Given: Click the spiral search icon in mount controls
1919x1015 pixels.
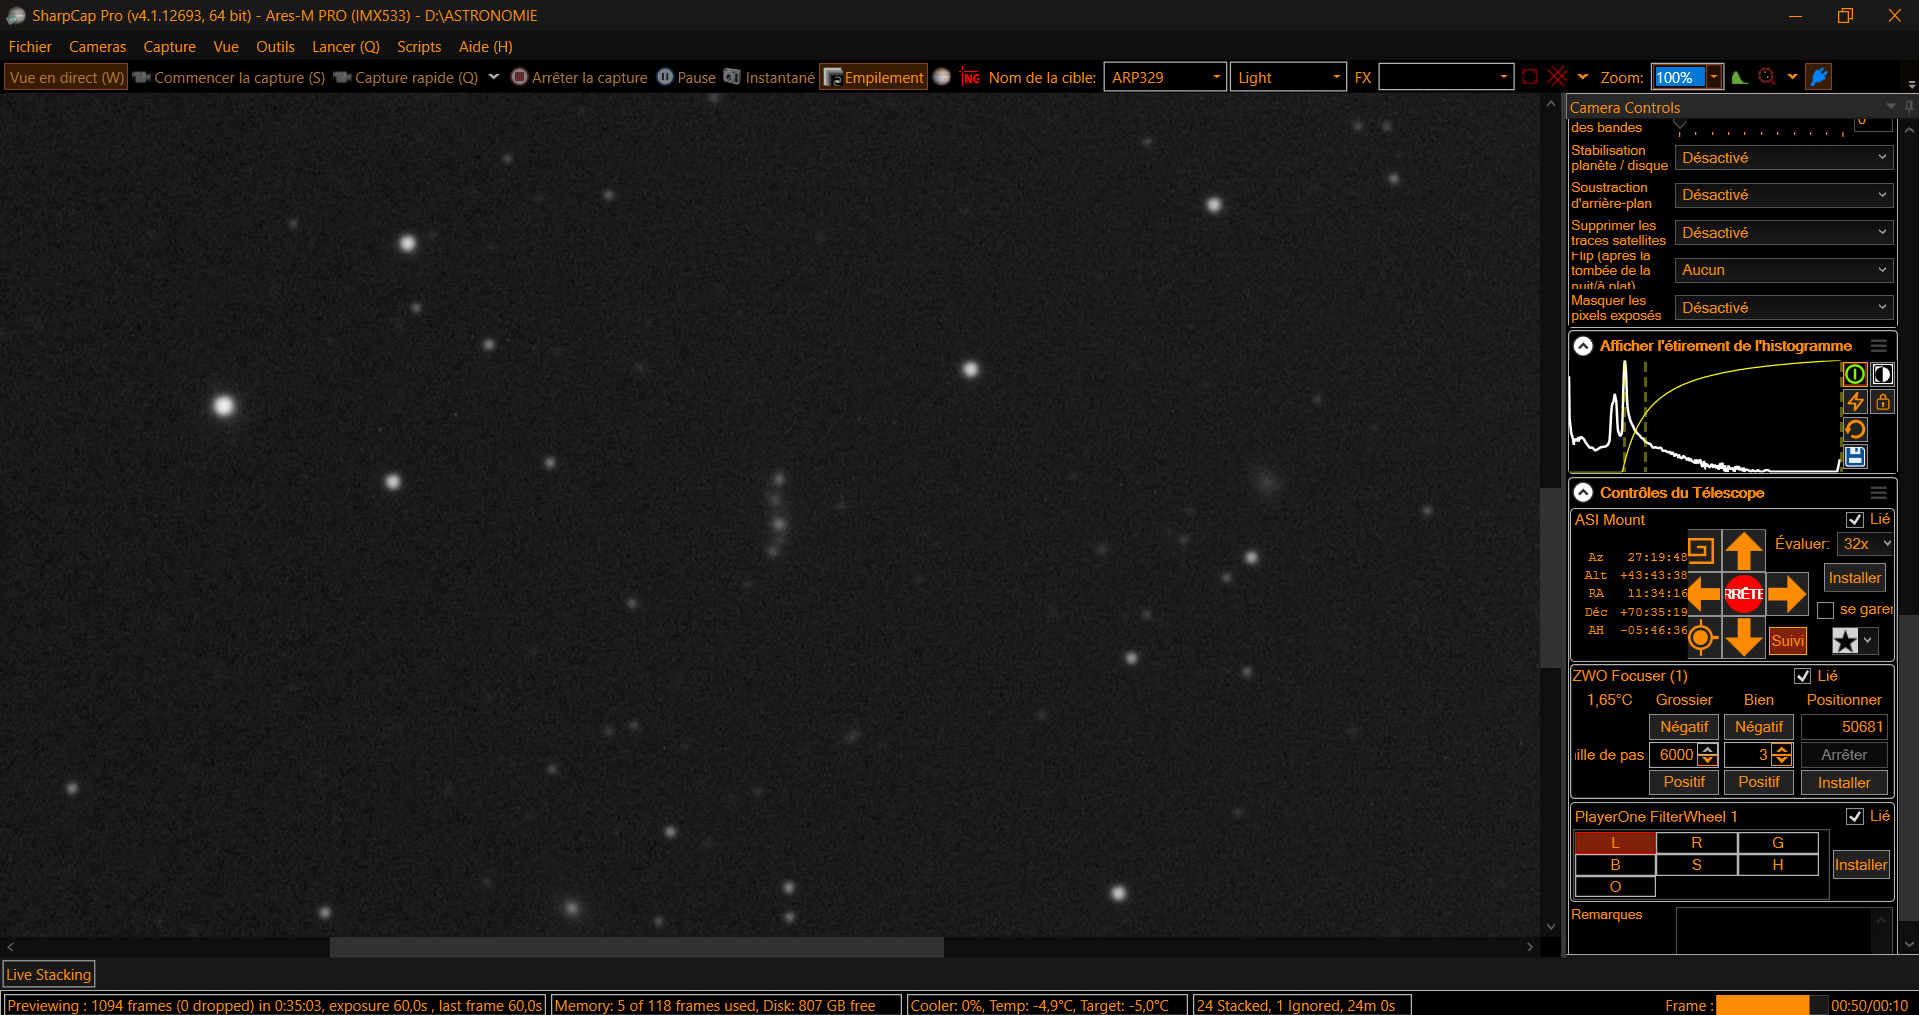Looking at the screenshot, I should [x=1701, y=550].
